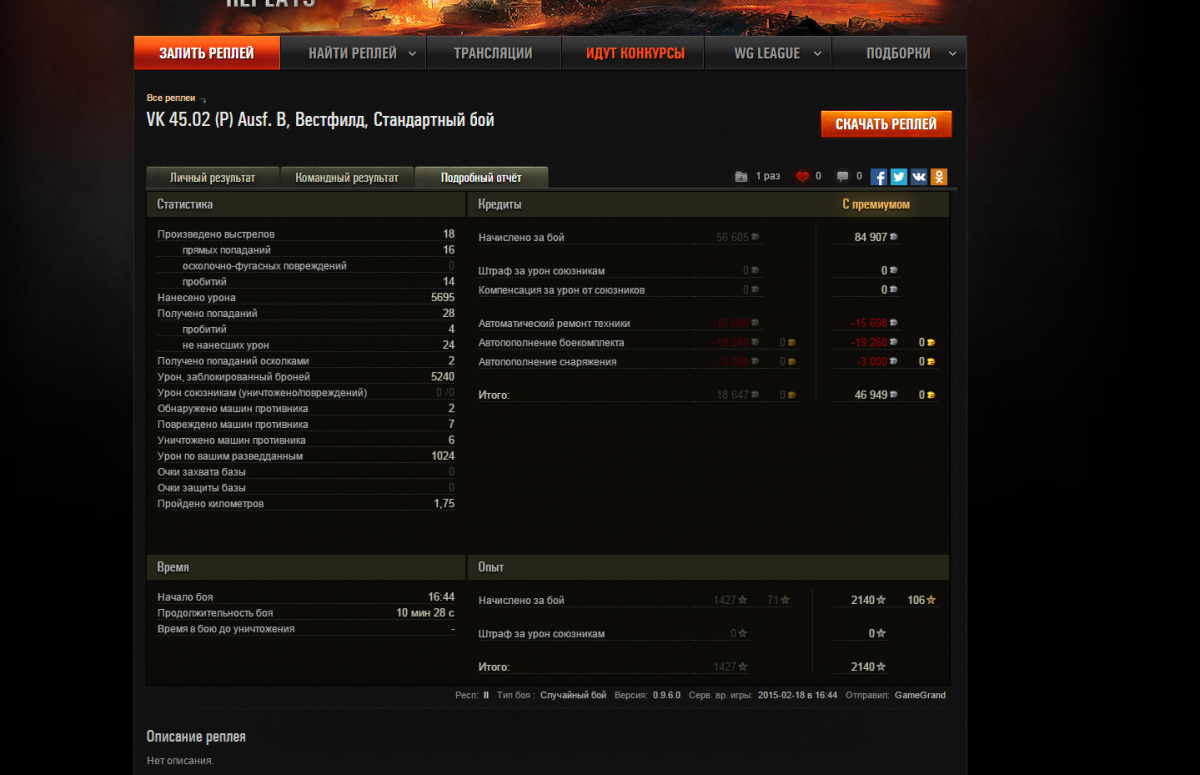Click the Урон по вашим разведданным row
Image resolution: width=1200 pixels, height=775 pixels.
(306, 456)
